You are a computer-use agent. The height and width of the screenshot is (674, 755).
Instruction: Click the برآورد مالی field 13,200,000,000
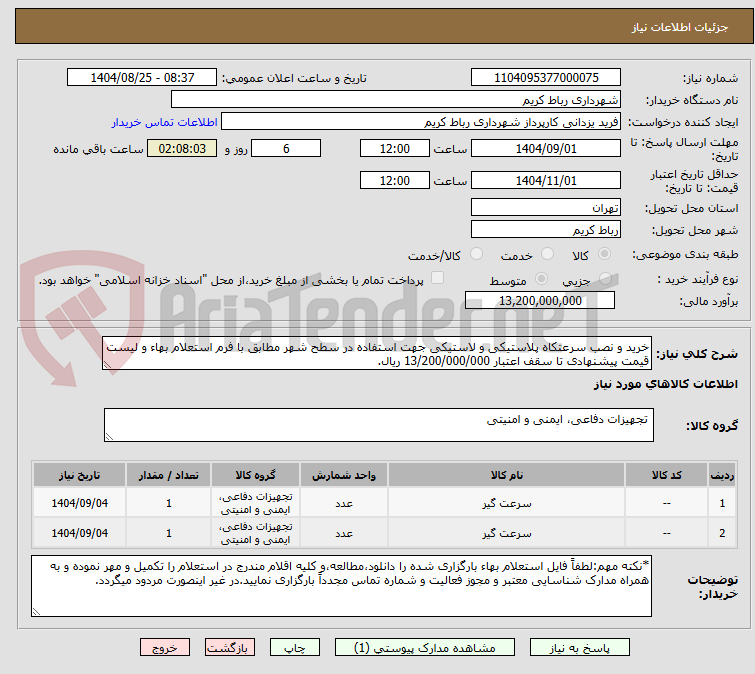pos(540,300)
